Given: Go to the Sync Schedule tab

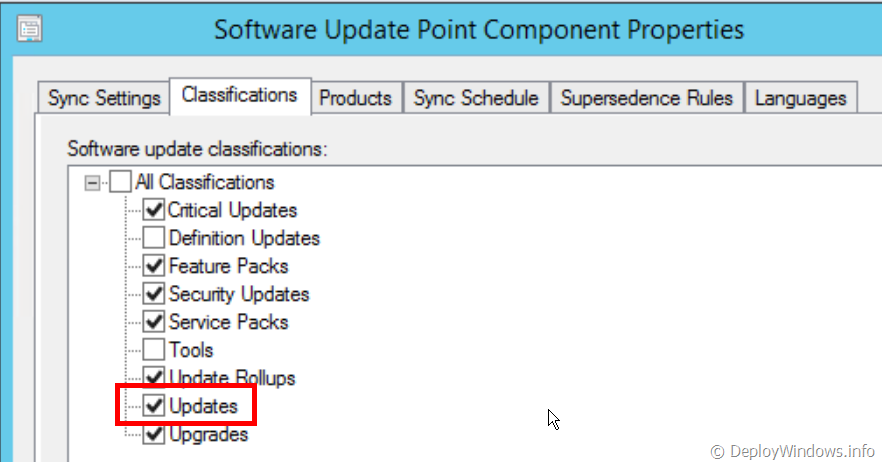Looking at the screenshot, I should click(x=476, y=98).
